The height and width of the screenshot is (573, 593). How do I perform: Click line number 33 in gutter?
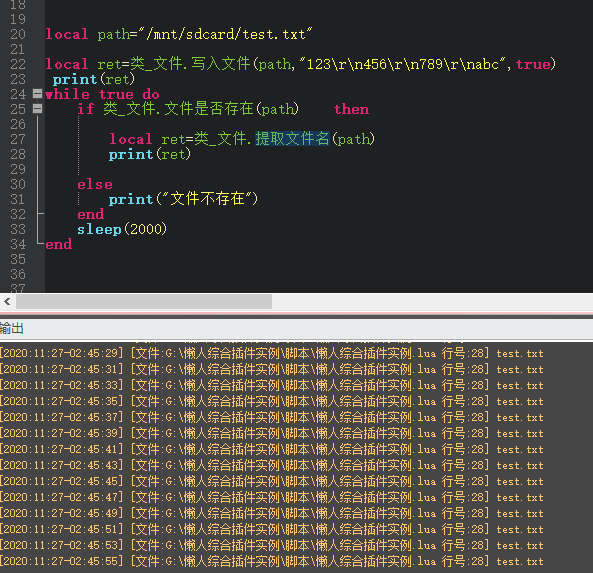click(18, 229)
